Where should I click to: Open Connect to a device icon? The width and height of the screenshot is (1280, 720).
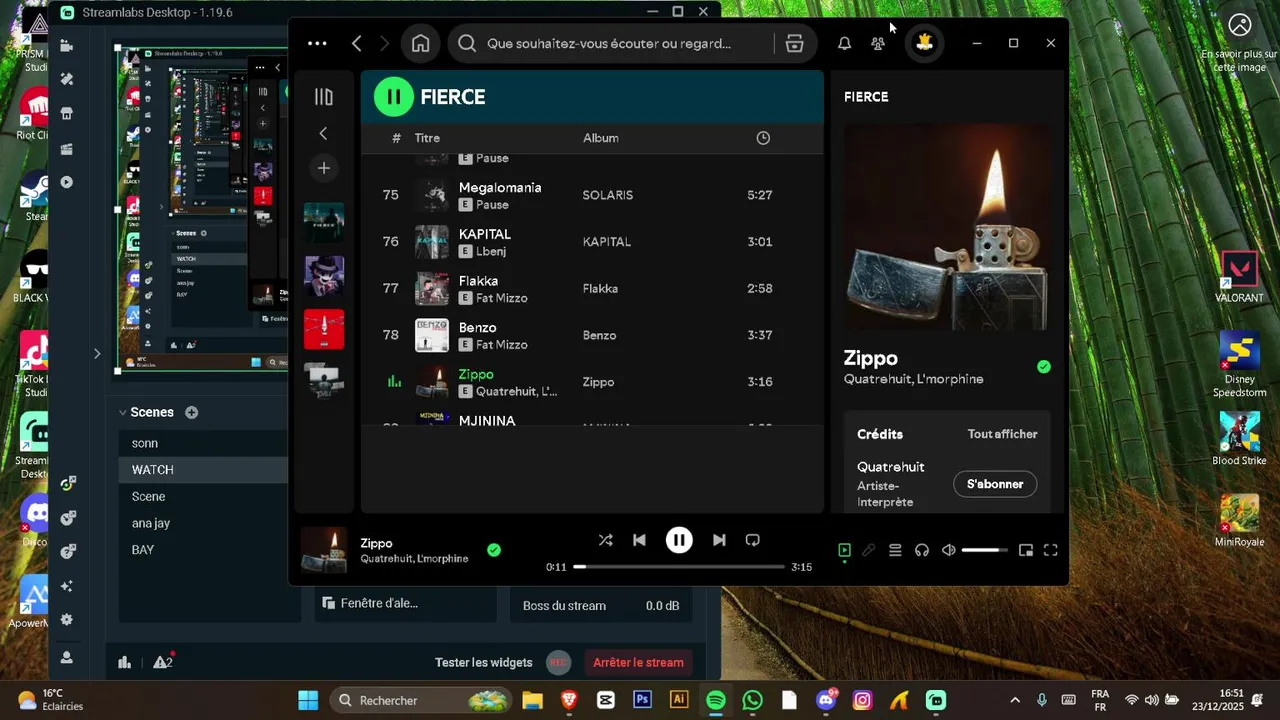pyautogui.click(x=922, y=550)
